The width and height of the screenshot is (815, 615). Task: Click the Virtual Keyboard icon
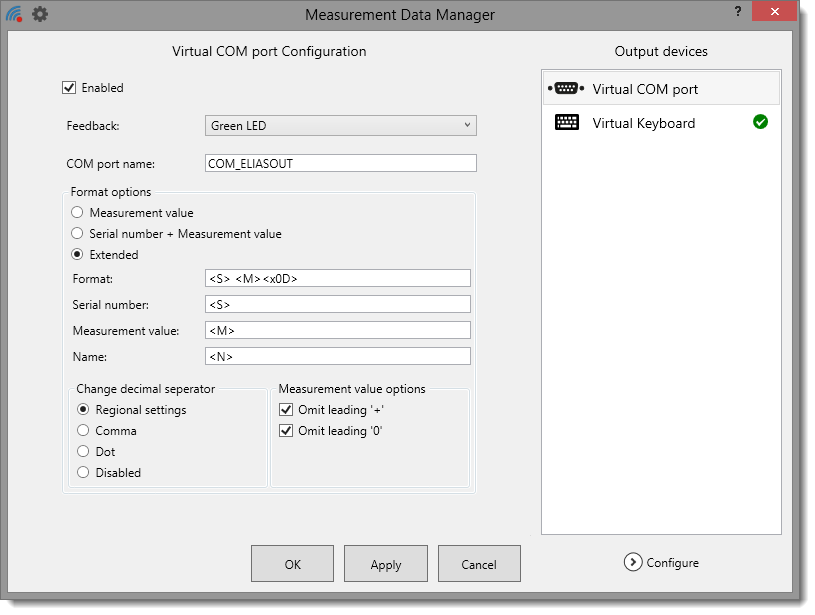tap(566, 123)
